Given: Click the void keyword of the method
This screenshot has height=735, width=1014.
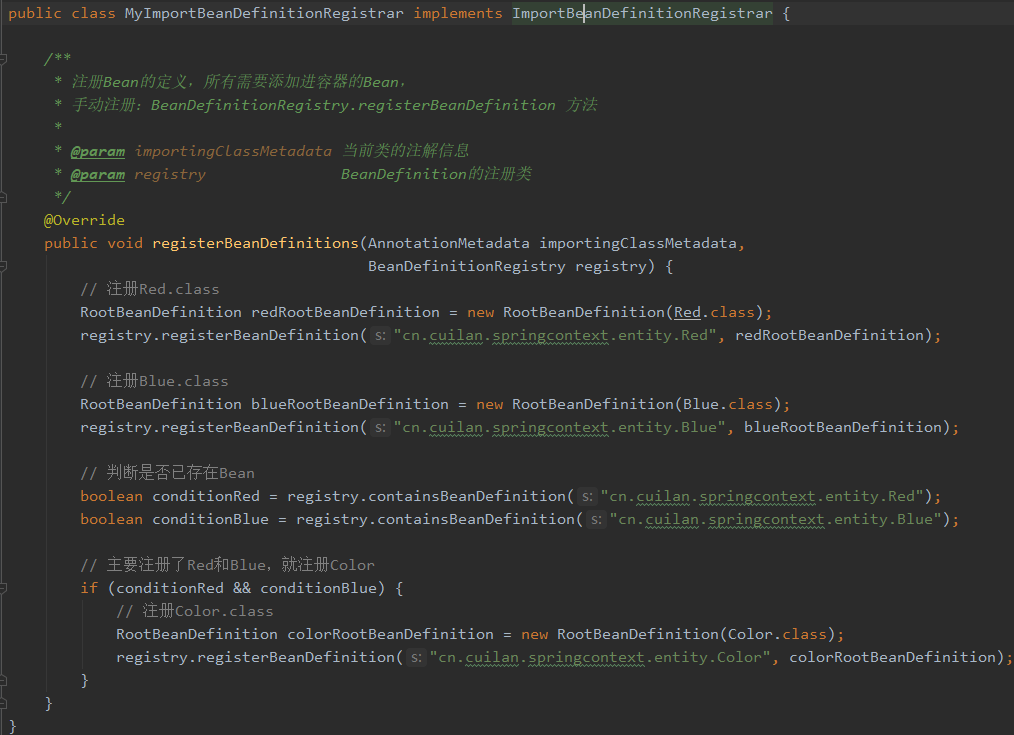Looking at the screenshot, I should click(125, 243).
